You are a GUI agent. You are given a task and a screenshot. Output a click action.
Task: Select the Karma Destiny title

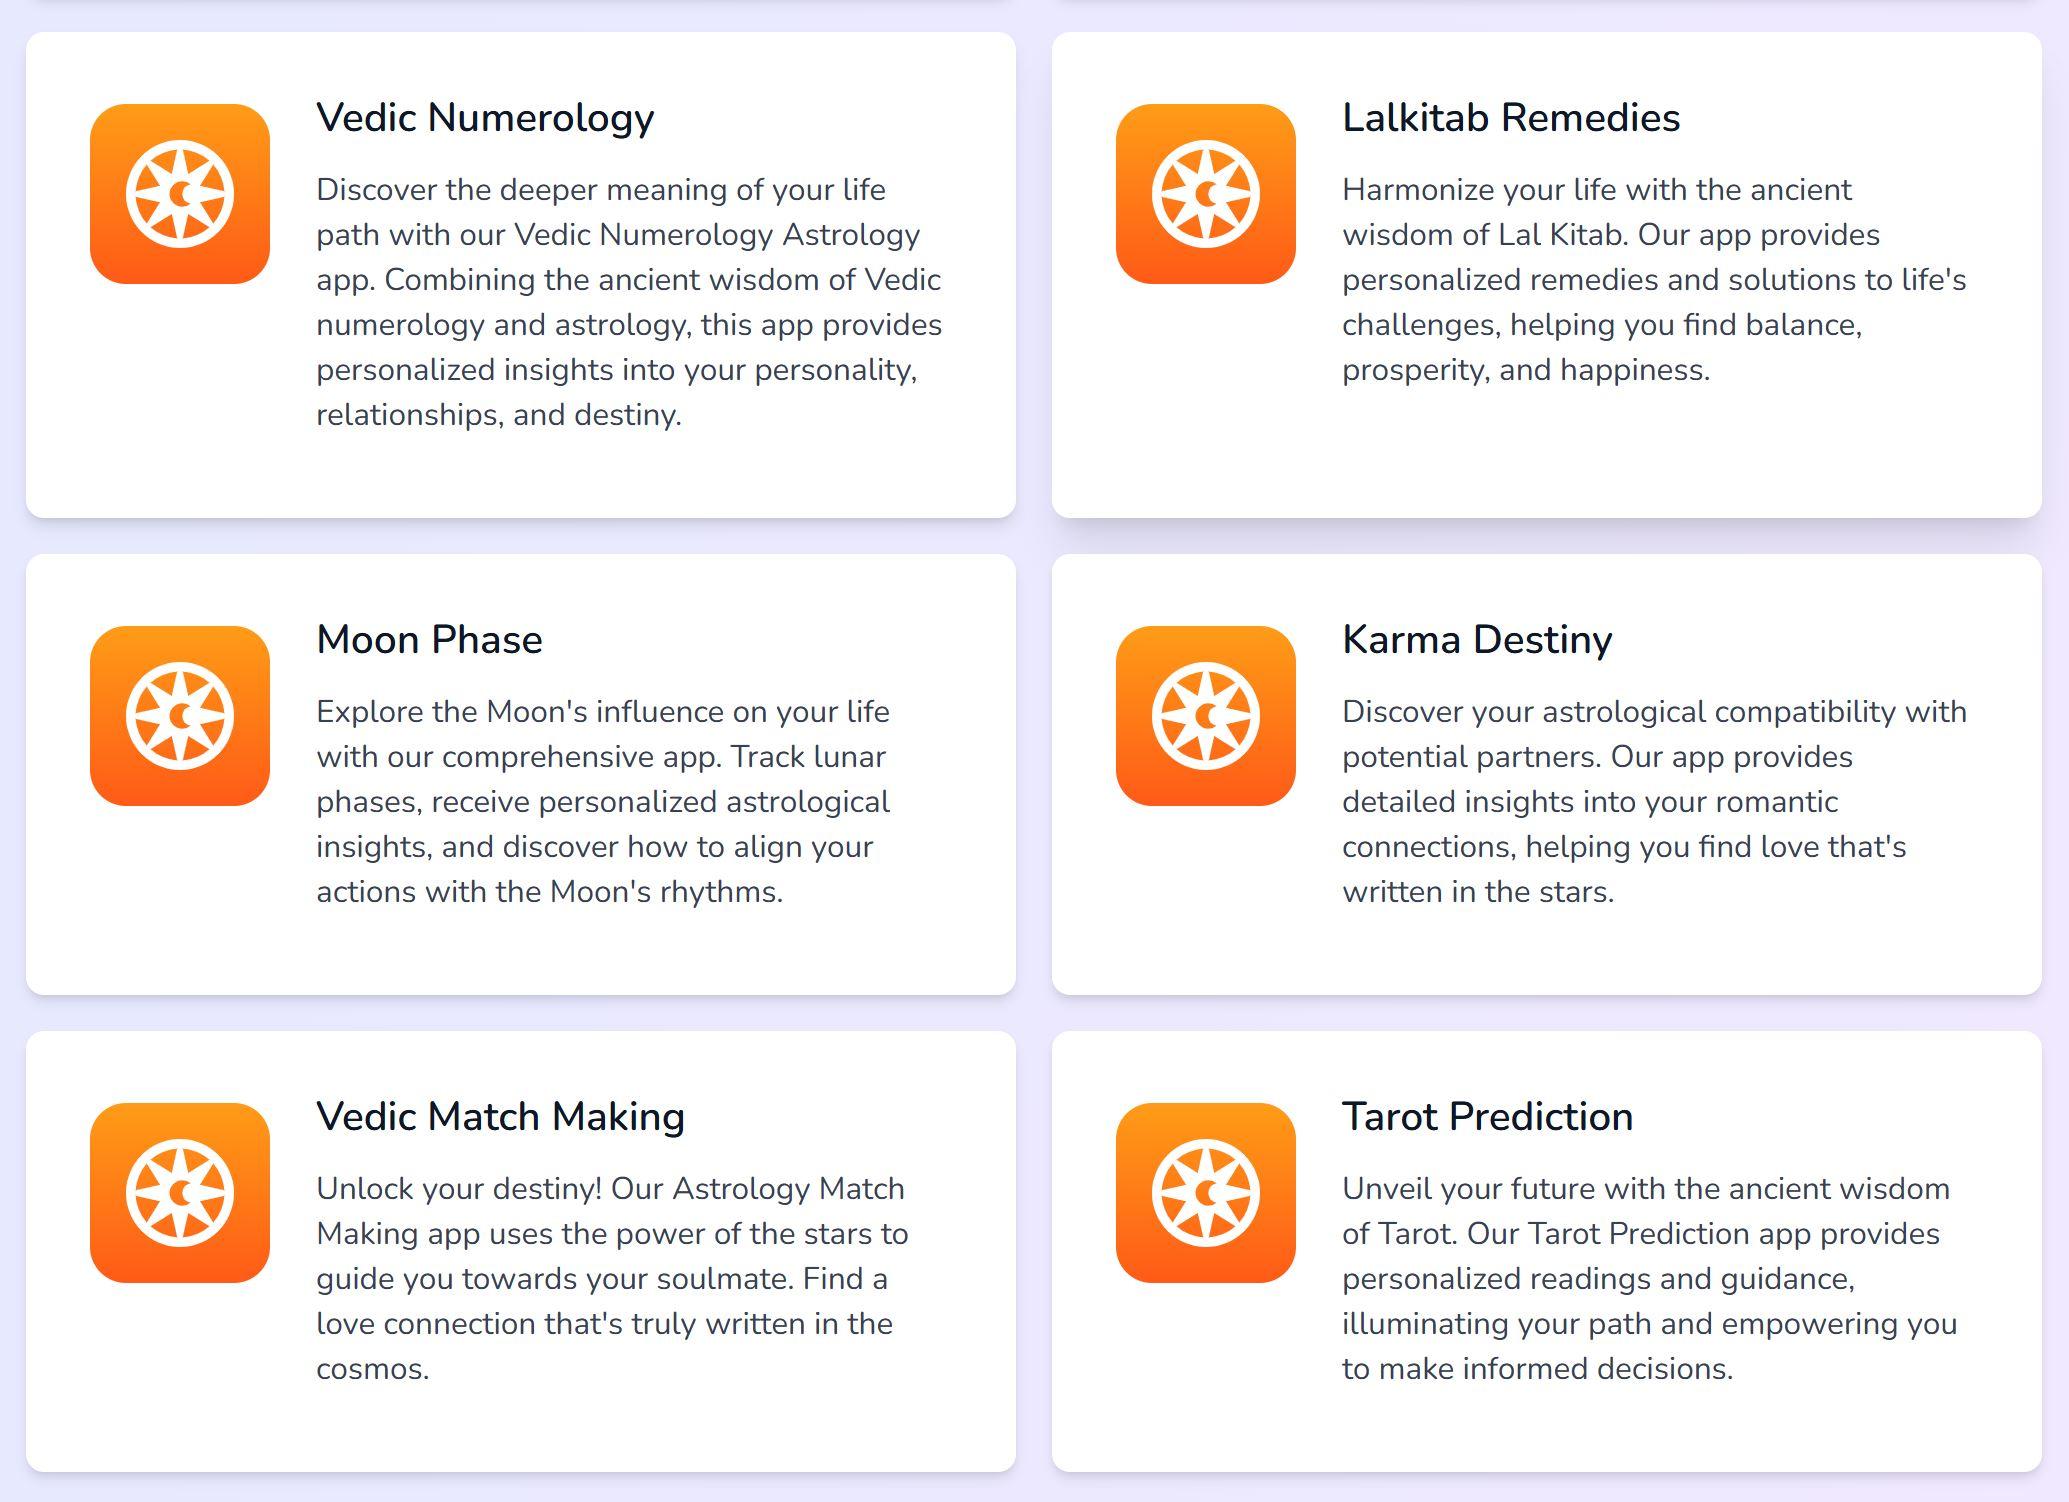[1477, 640]
